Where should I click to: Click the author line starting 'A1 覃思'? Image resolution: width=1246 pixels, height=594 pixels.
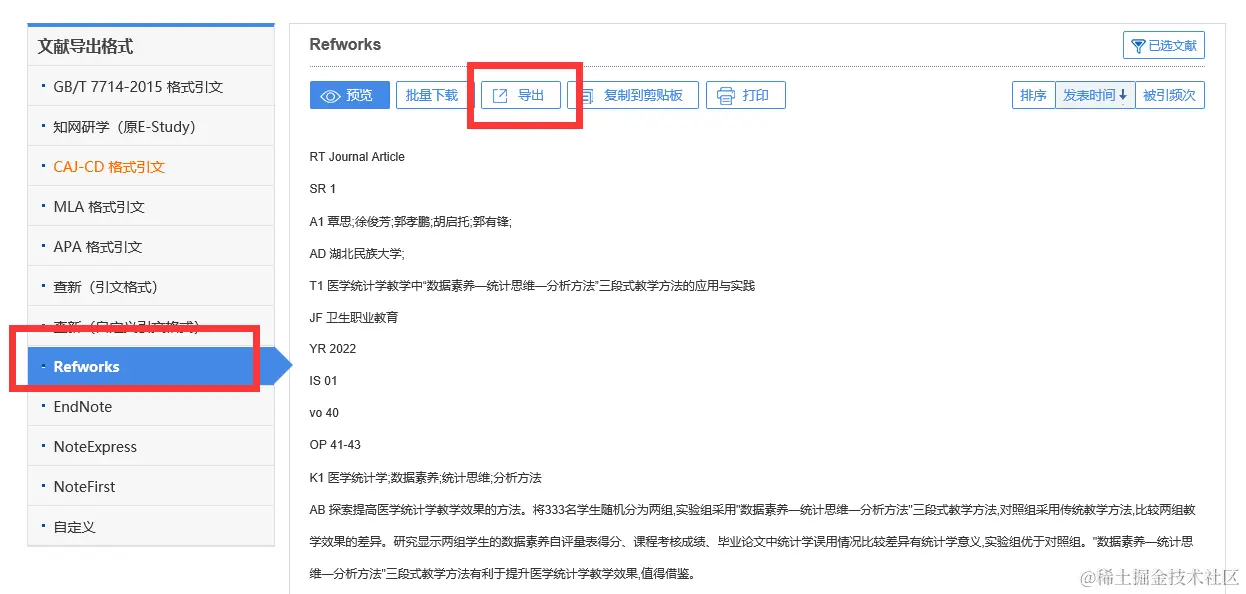pos(411,221)
